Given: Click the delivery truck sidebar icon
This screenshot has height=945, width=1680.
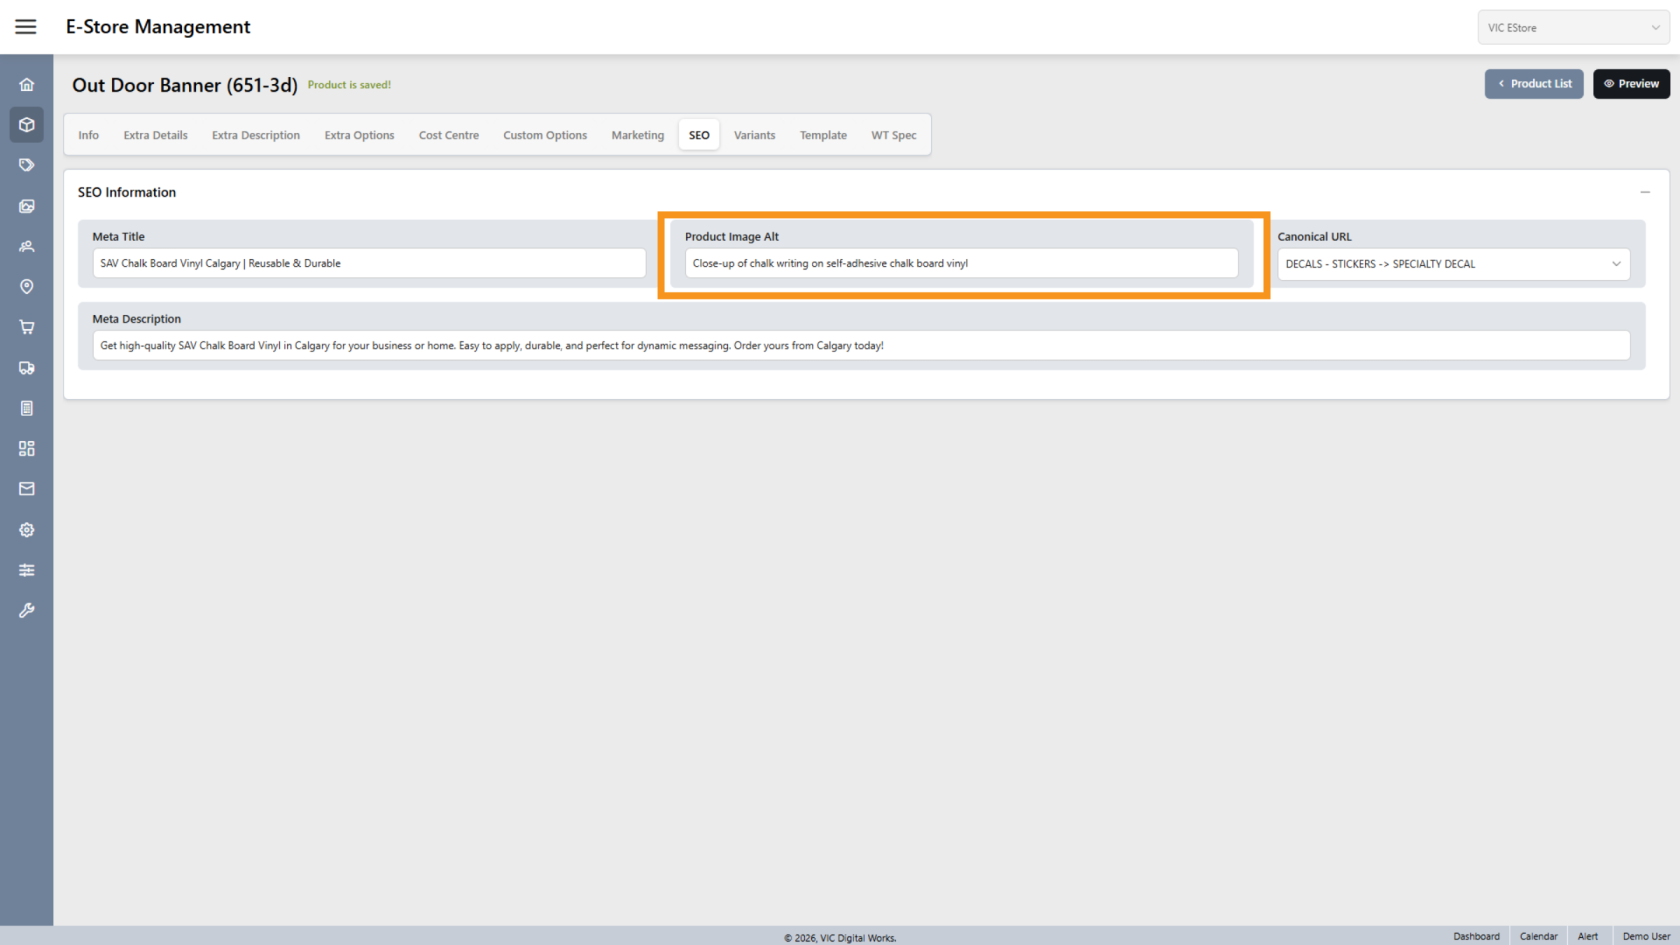Looking at the screenshot, I should click(27, 368).
